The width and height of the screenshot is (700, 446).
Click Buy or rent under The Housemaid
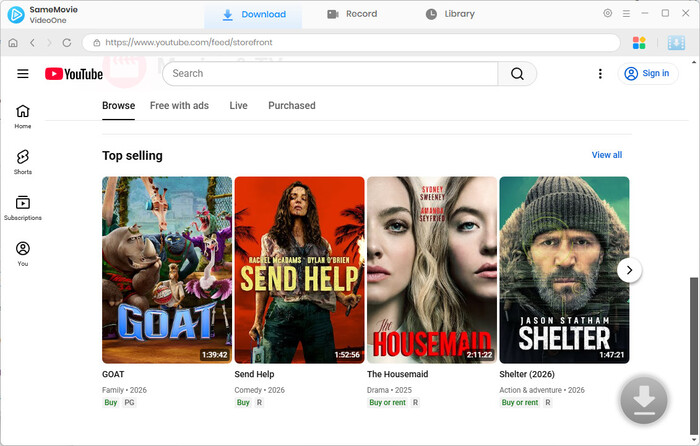coord(388,403)
